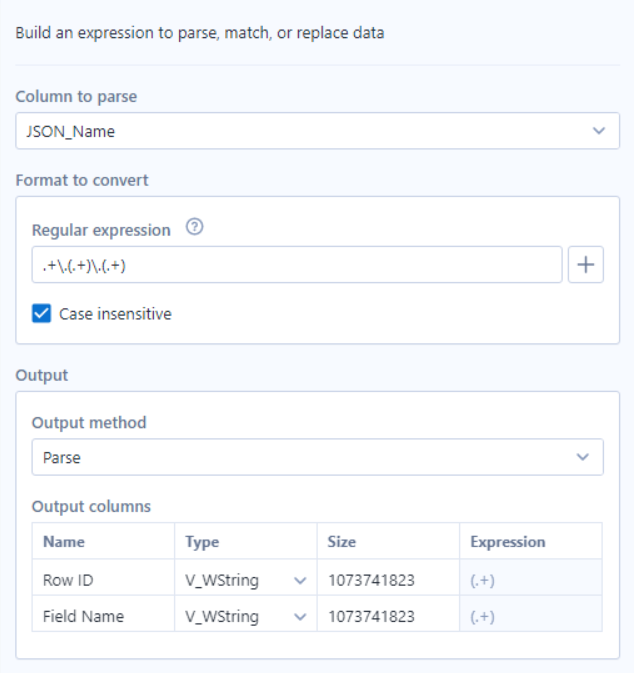The width and height of the screenshot is (634, 673).
Task: Toggle the Case insensitive checkbox
Action: click(42, 313)
